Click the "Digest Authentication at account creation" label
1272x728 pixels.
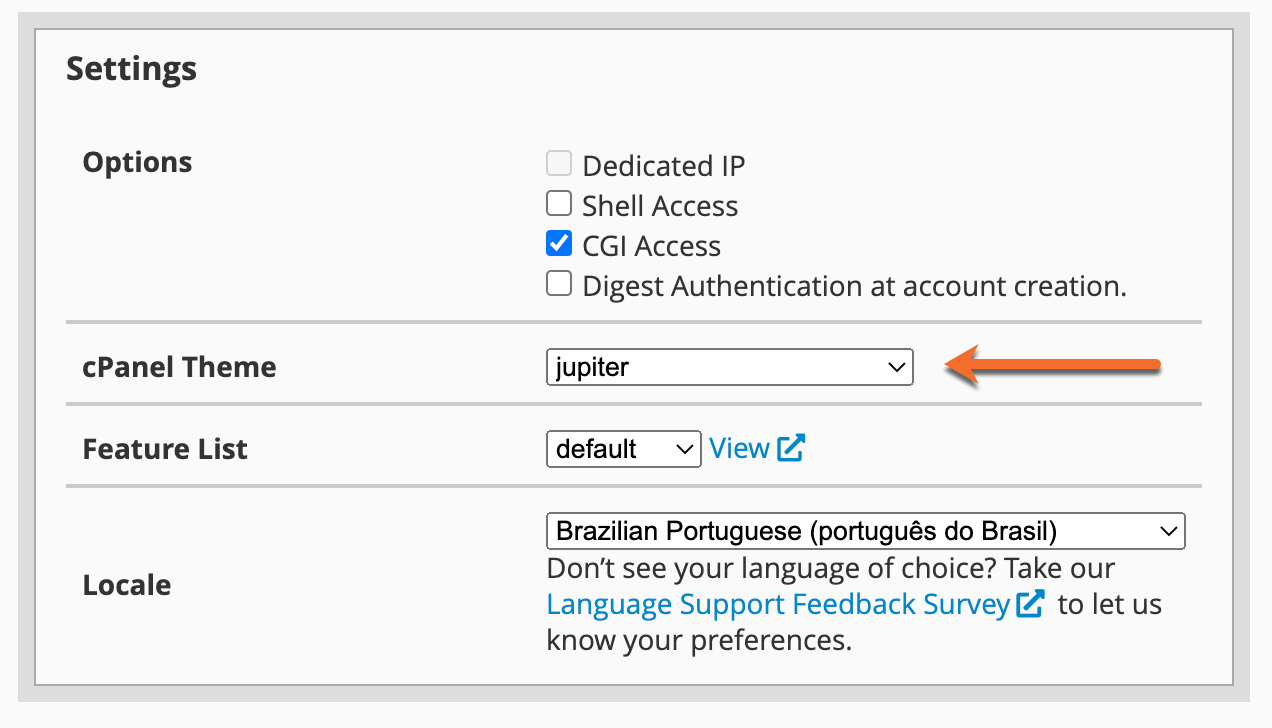point(854,287)
